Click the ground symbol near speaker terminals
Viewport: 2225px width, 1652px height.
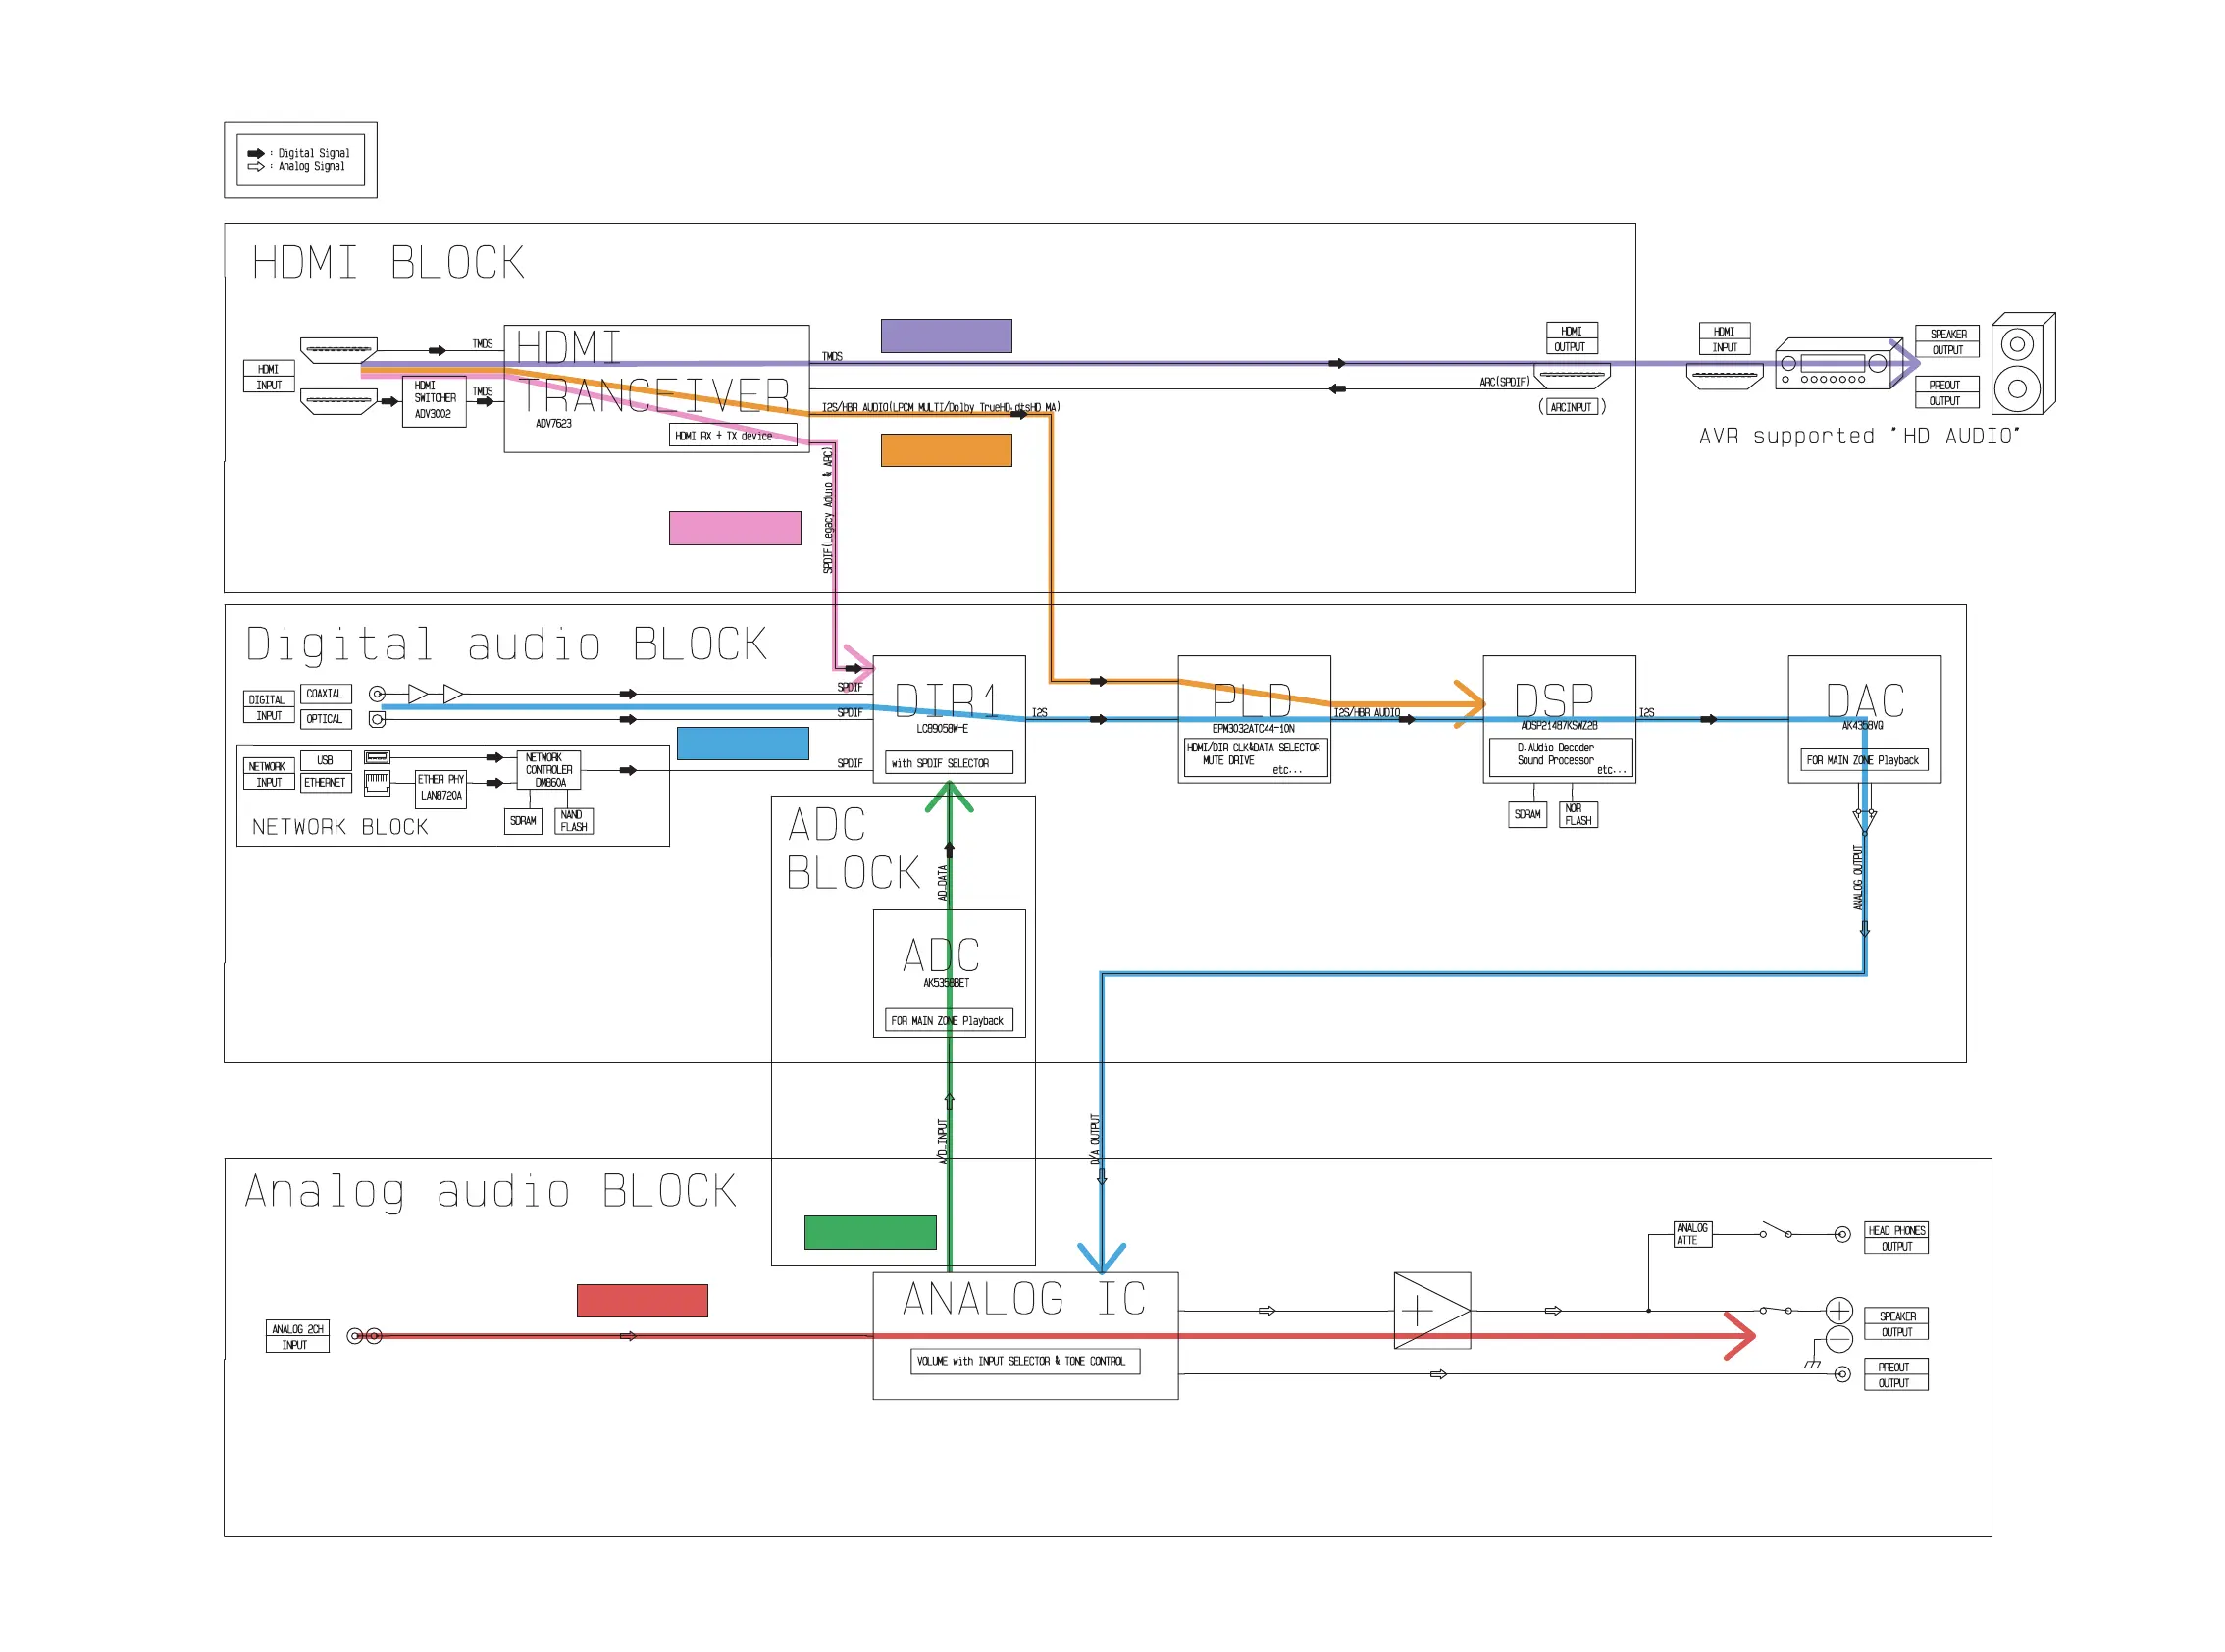pos(1812,1365)
